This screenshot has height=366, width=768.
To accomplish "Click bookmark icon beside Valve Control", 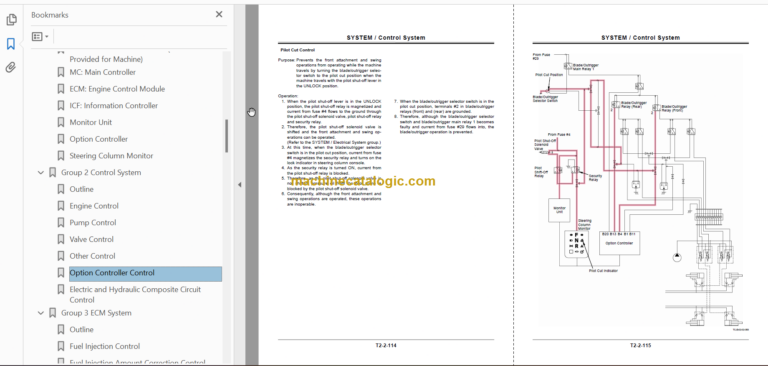I will [x=61, y=239].
